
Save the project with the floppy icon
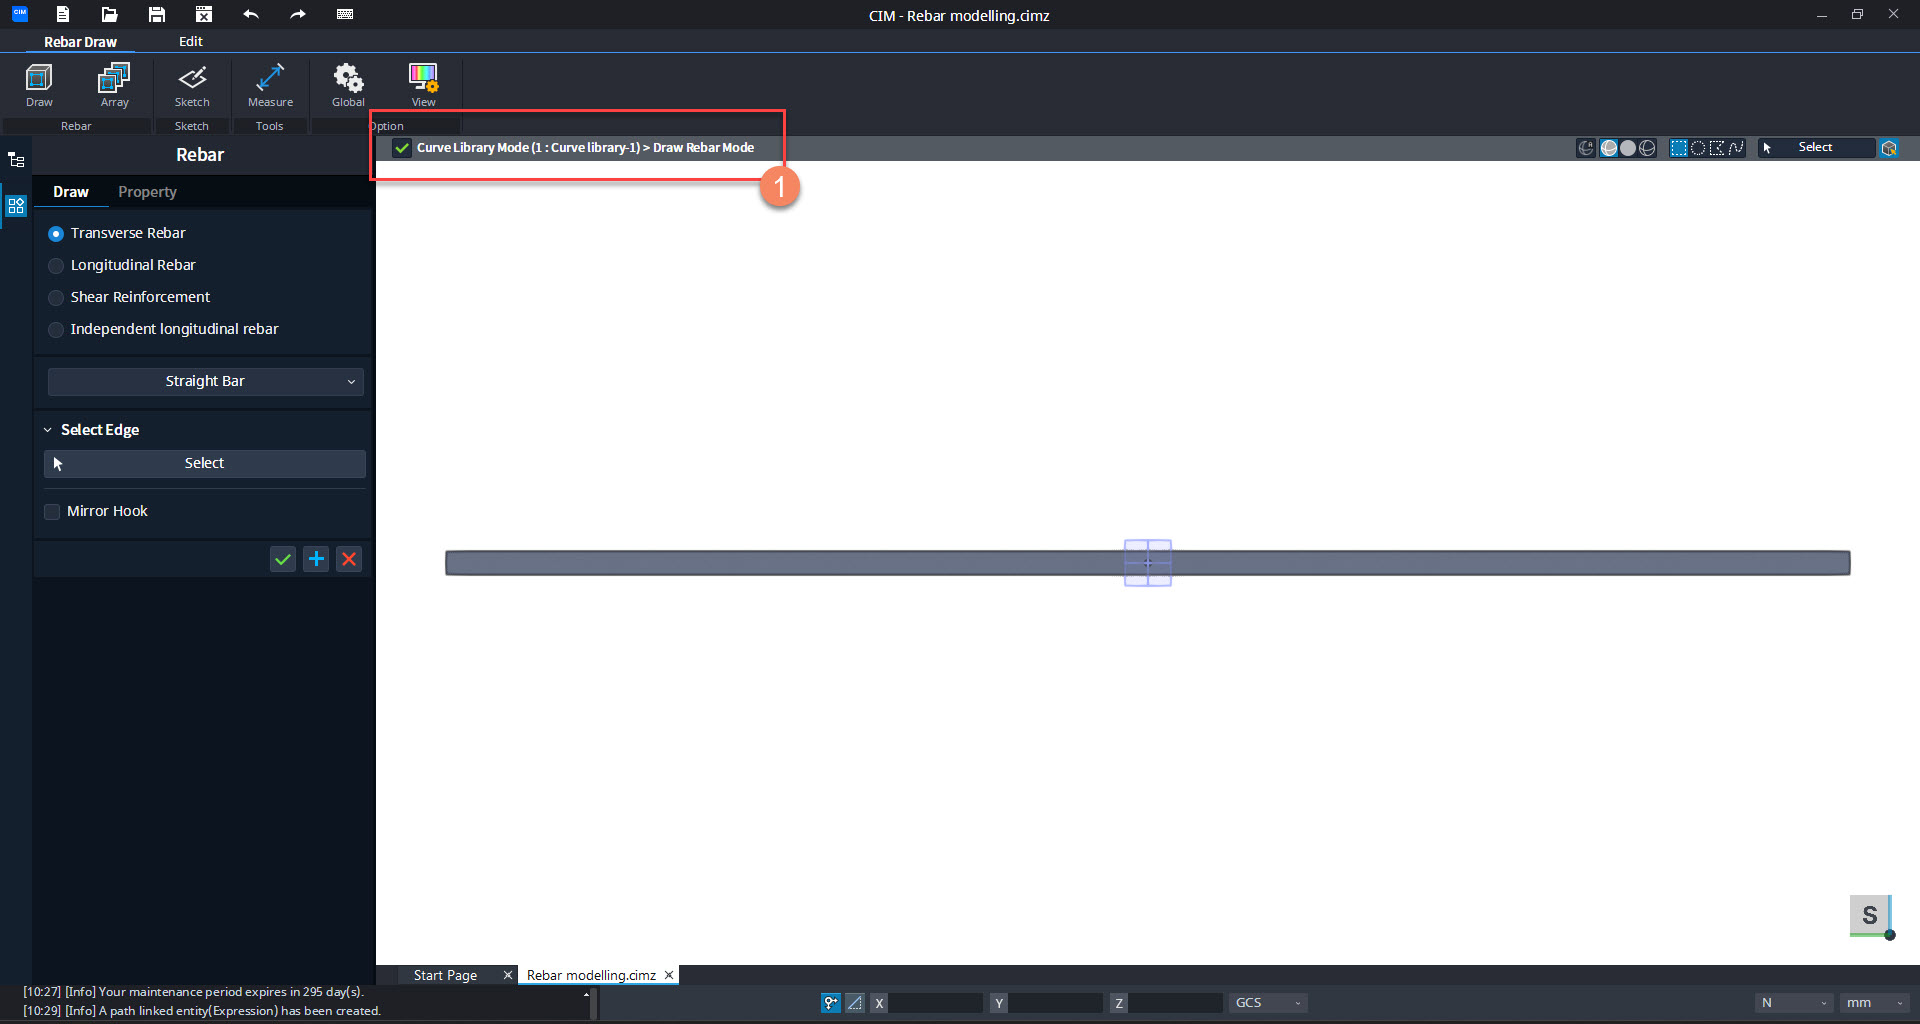(x=156, y=14)
